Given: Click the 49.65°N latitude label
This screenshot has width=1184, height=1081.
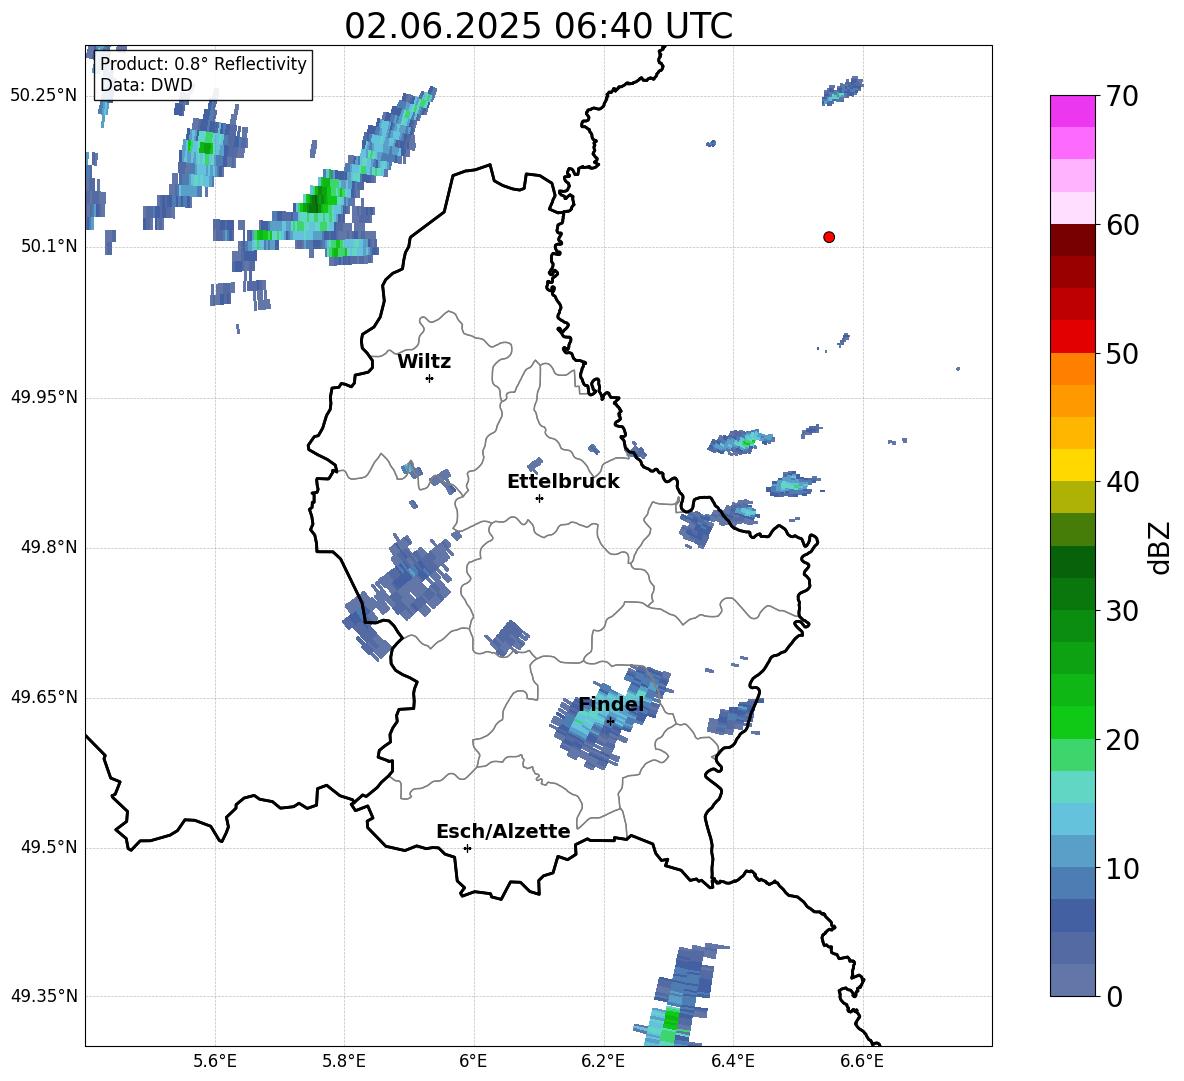Looking at the screenshot, I should (x=43, y=697).
